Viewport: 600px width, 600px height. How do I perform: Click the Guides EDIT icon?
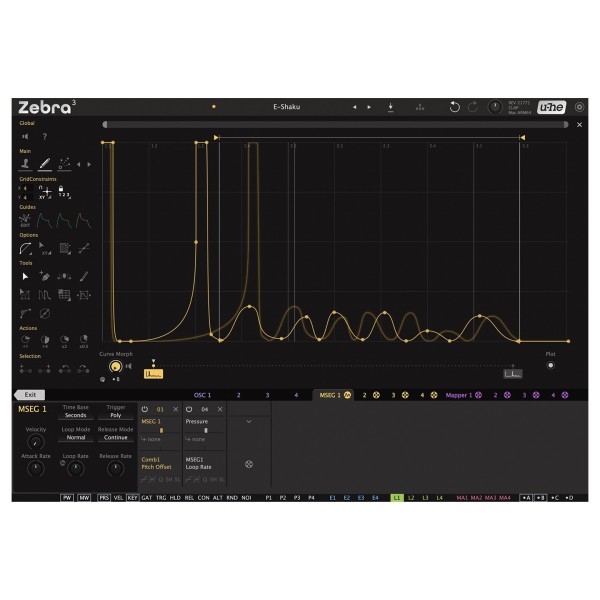[25, 220]
